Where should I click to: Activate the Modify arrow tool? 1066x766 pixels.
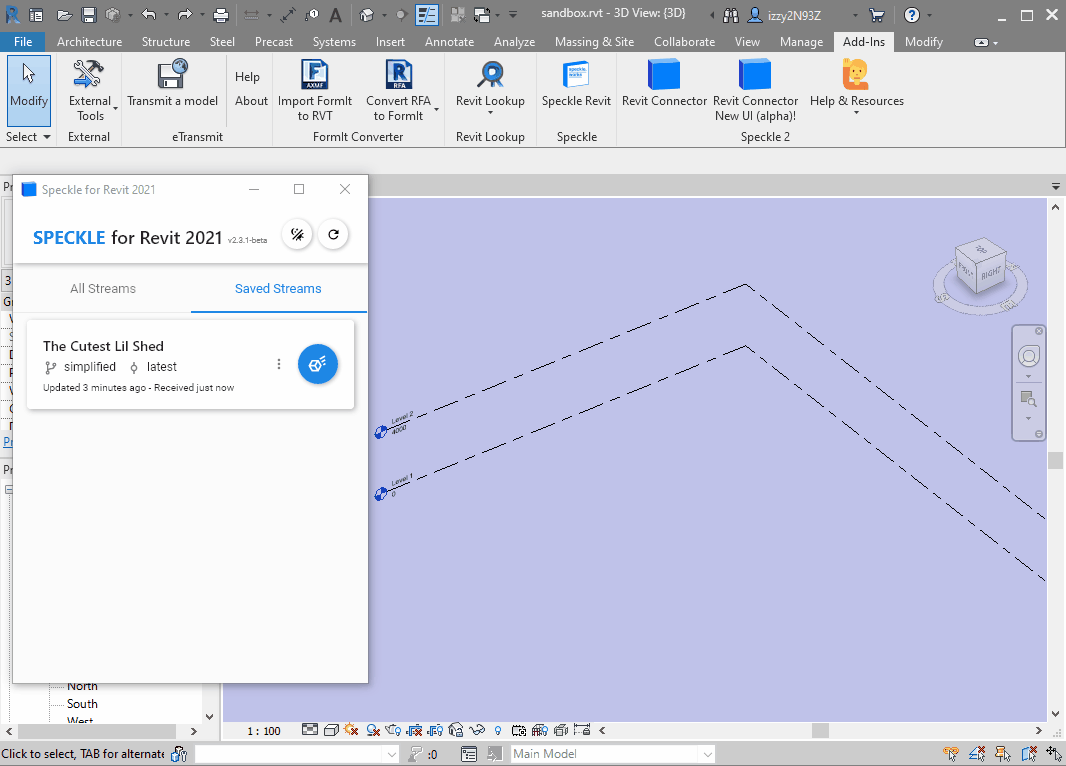click(x=29, y=91)
